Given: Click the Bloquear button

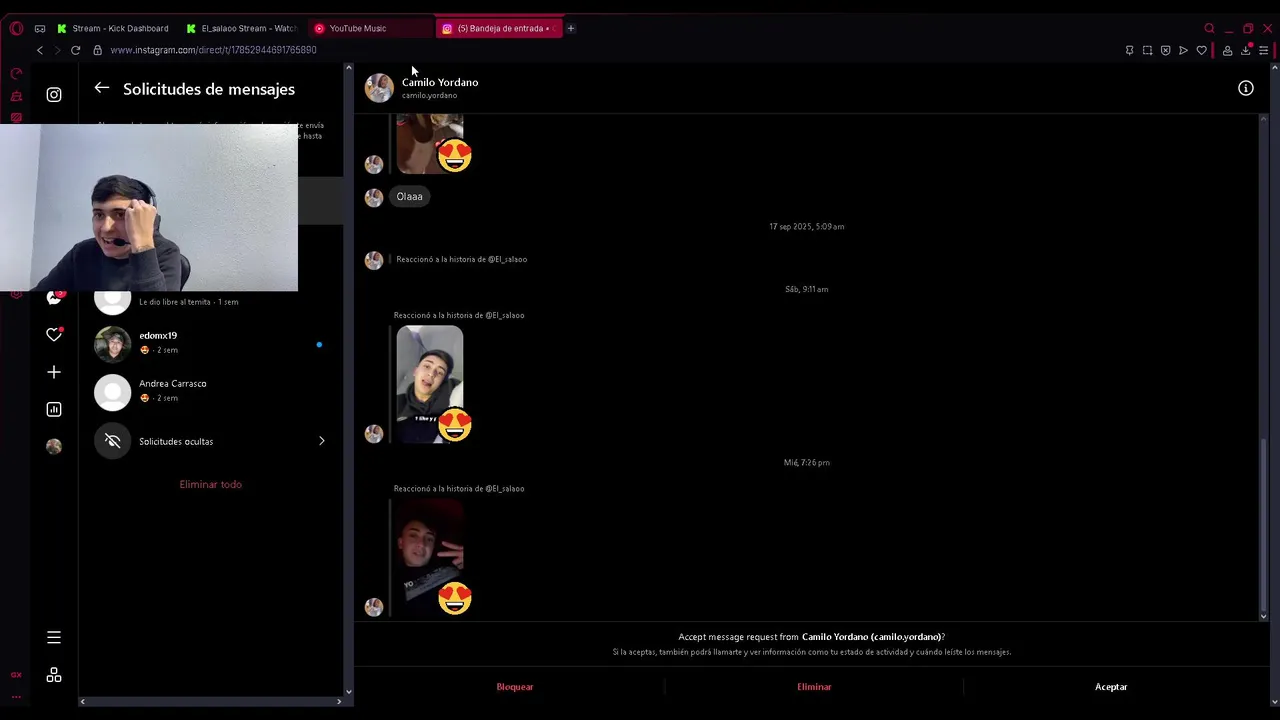Looking at the screenshot, I should [x=515, y=687].
